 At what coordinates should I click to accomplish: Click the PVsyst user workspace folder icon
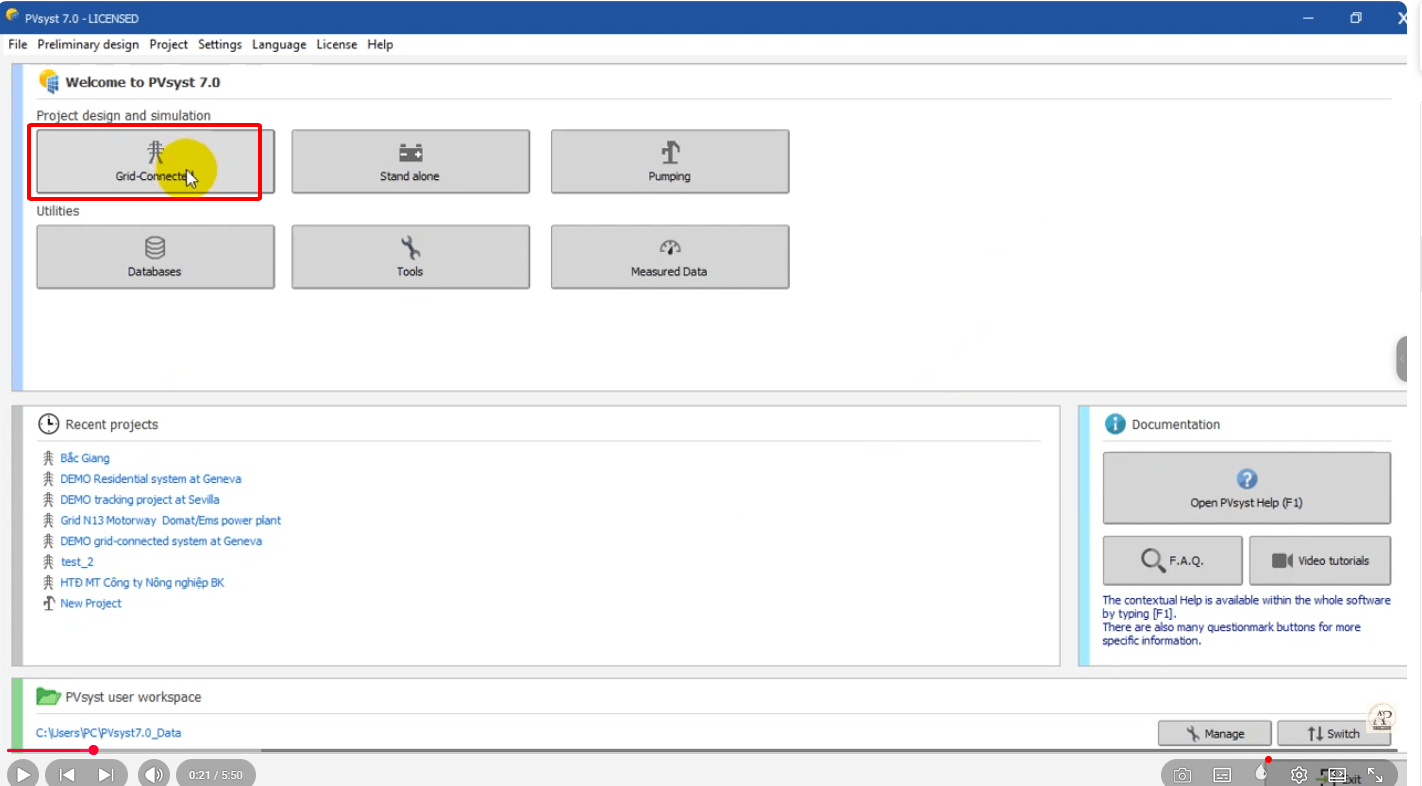tap(48, 696)
